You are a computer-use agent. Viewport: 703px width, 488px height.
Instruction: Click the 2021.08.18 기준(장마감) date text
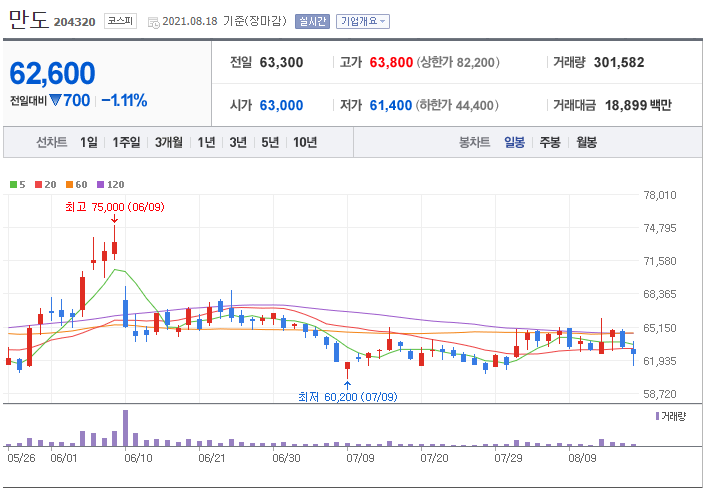[224, 21]
